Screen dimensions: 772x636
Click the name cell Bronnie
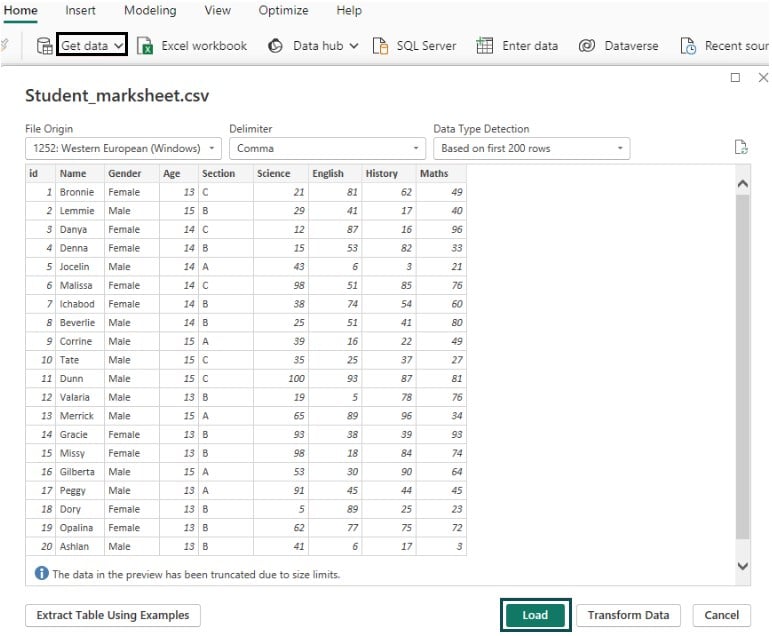click(x=80, y=192)
